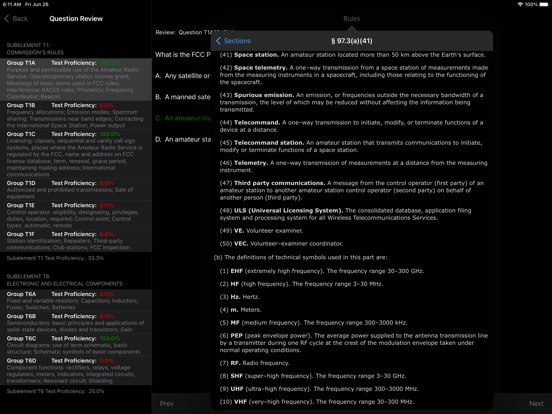
Task: Click the '(48) ULS (Universal Licensing System).' definition
Action: coord(345,214)
